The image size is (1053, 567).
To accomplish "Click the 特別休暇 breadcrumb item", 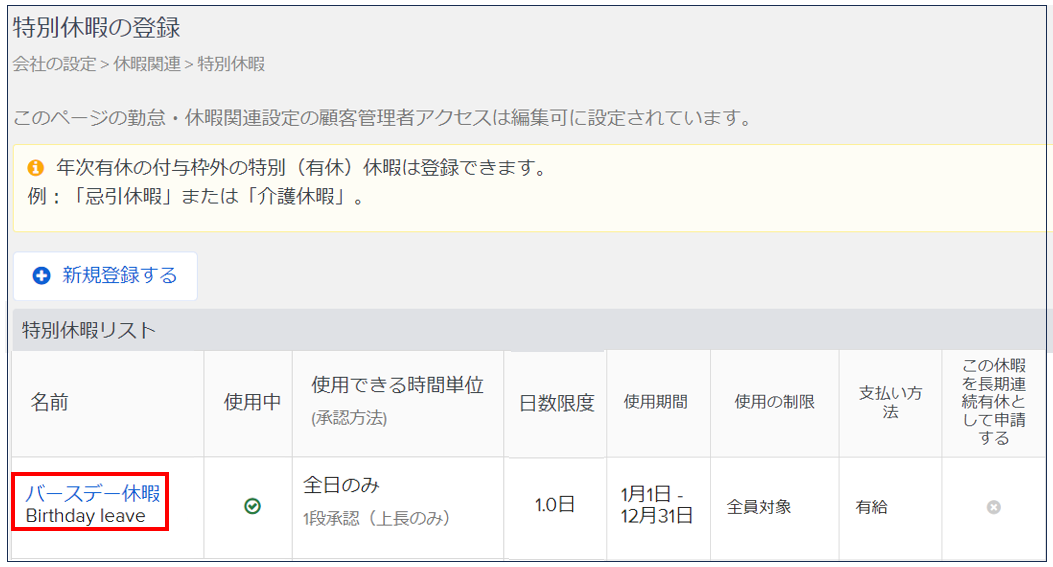I will click(x=231, y=64).
